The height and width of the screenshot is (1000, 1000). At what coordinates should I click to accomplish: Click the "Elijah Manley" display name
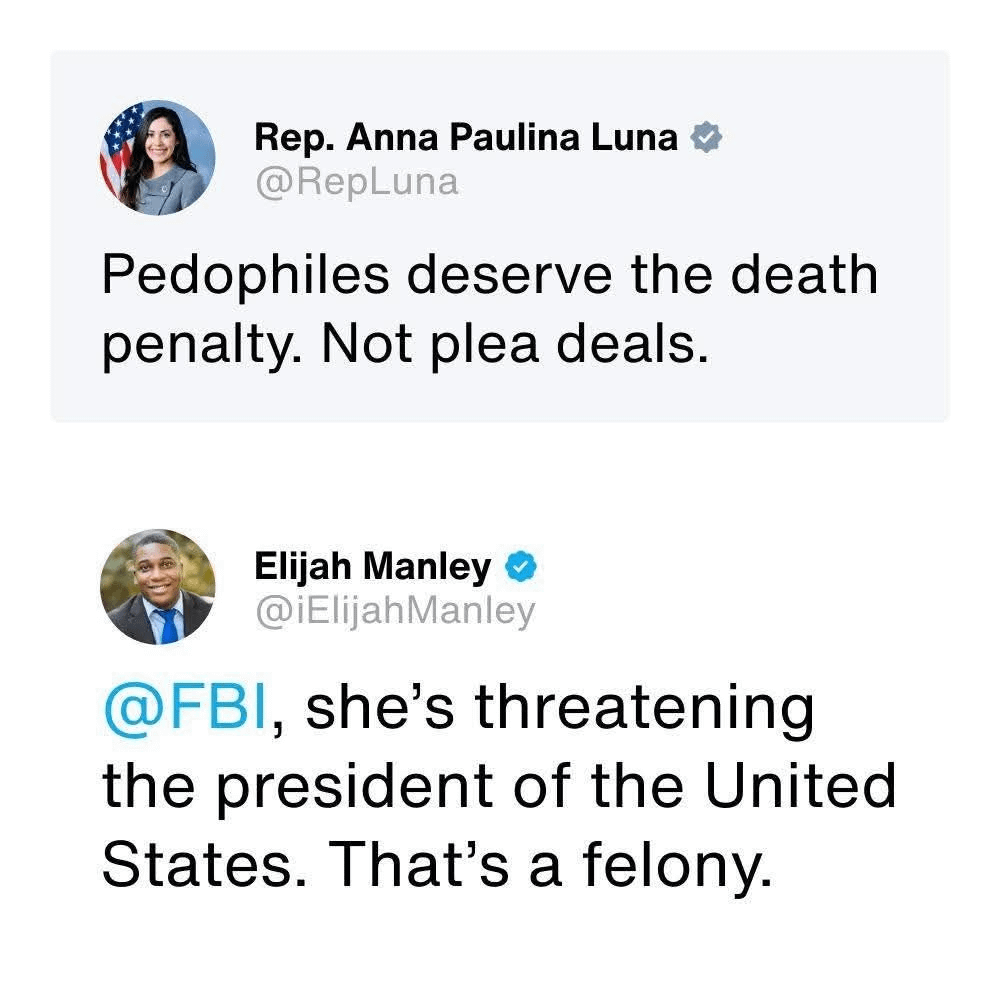point(373,568)
